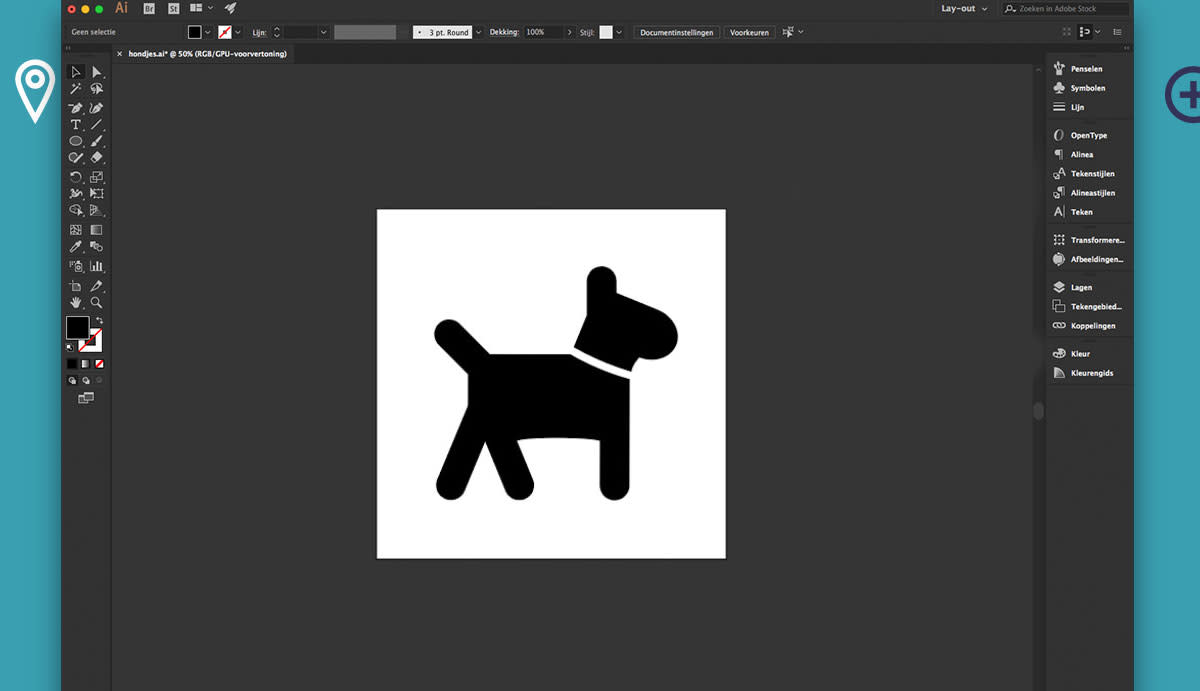Open the 3 pt. Round brush dropdown
The height and width of the screenshot is (691, 1200).
[478, 32]
